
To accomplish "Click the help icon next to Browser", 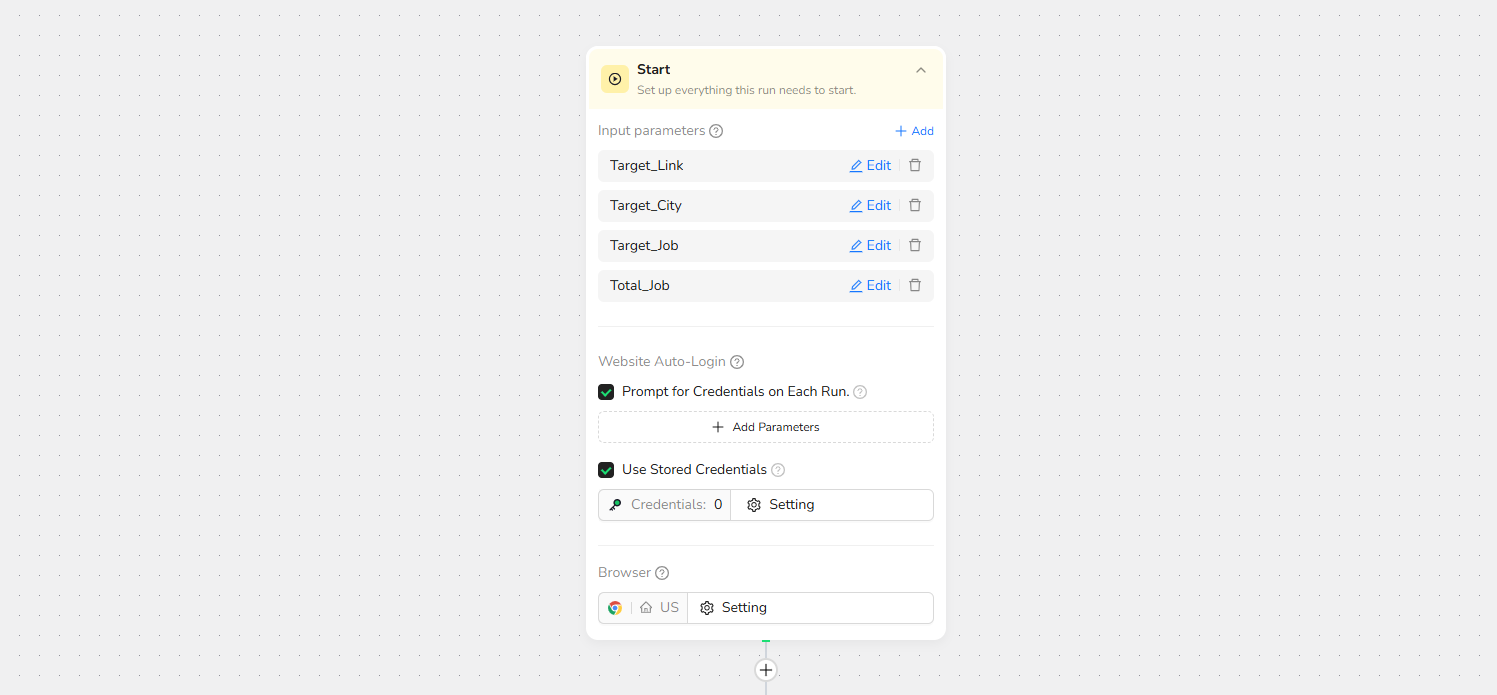I will pyautogui.click(x=662, y=573).
